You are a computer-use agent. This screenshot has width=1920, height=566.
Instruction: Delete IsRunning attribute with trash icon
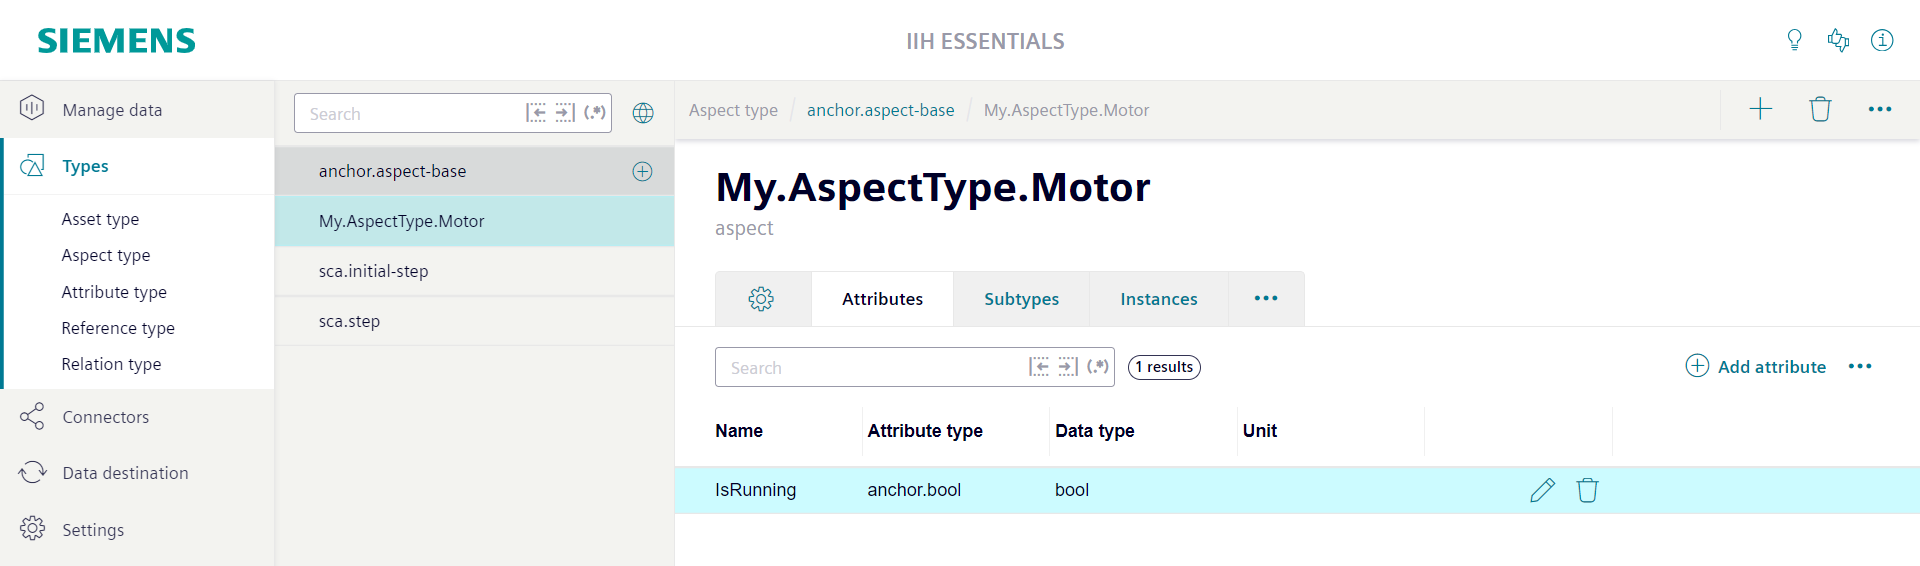1587,490
